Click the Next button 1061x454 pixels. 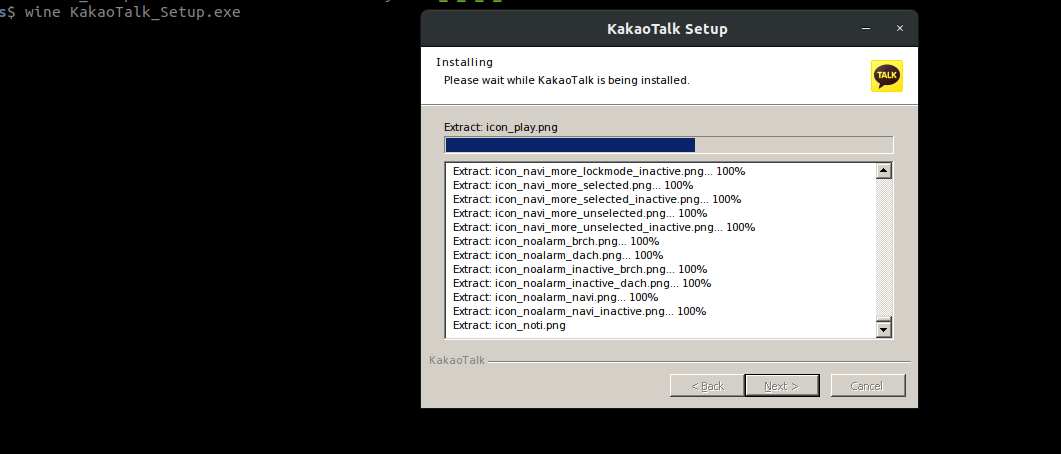781,385
